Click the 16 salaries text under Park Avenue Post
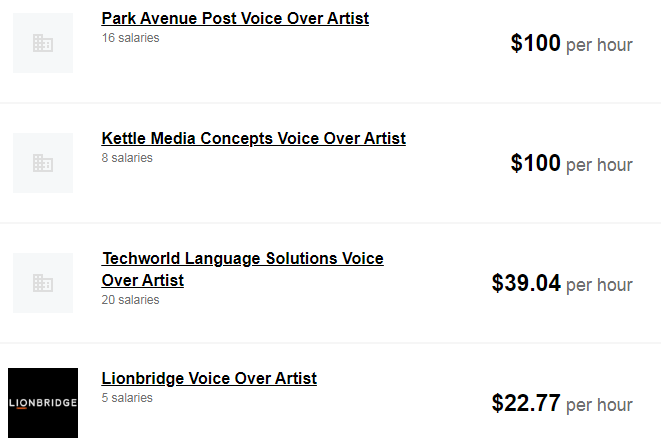The height and width of the screenshot is (447, 661). tap(130, 38)
